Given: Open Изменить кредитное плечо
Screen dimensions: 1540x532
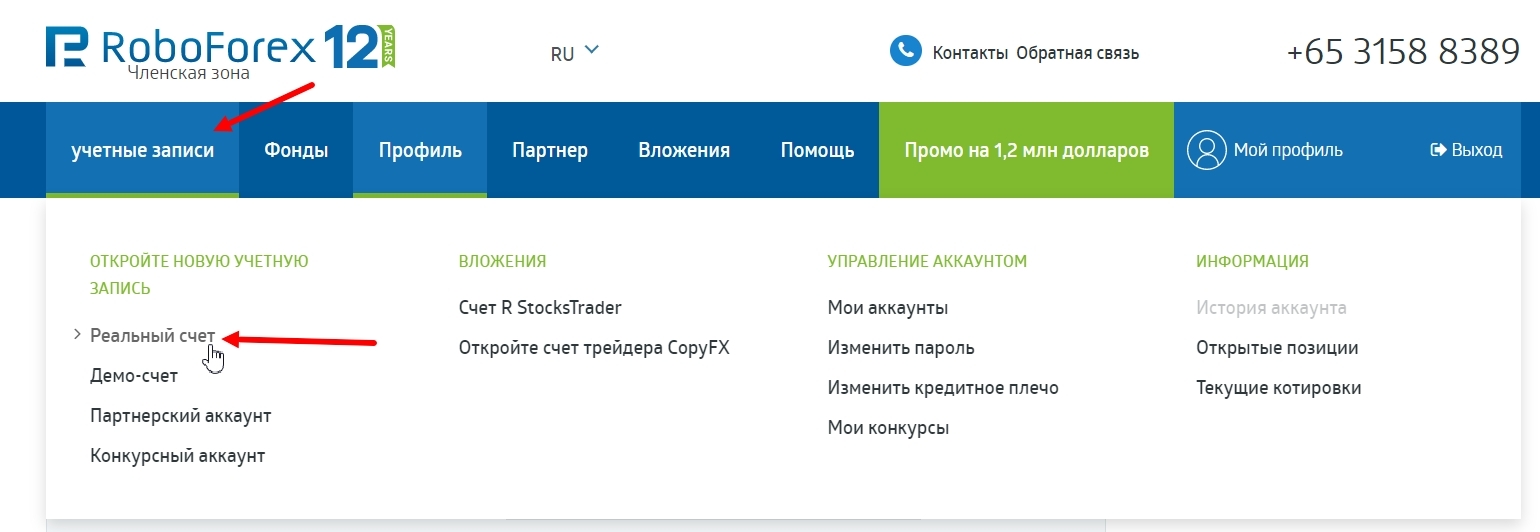Looking at the screenshot, I should pos(943,388).
